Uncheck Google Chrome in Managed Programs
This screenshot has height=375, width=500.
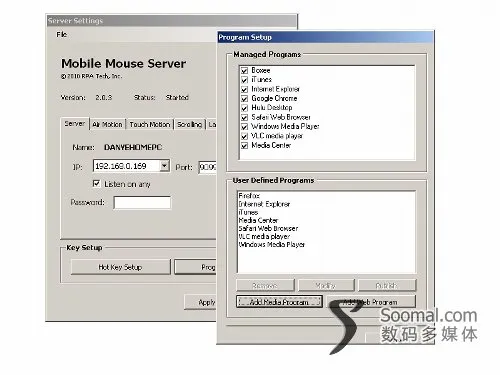(244, 98)
